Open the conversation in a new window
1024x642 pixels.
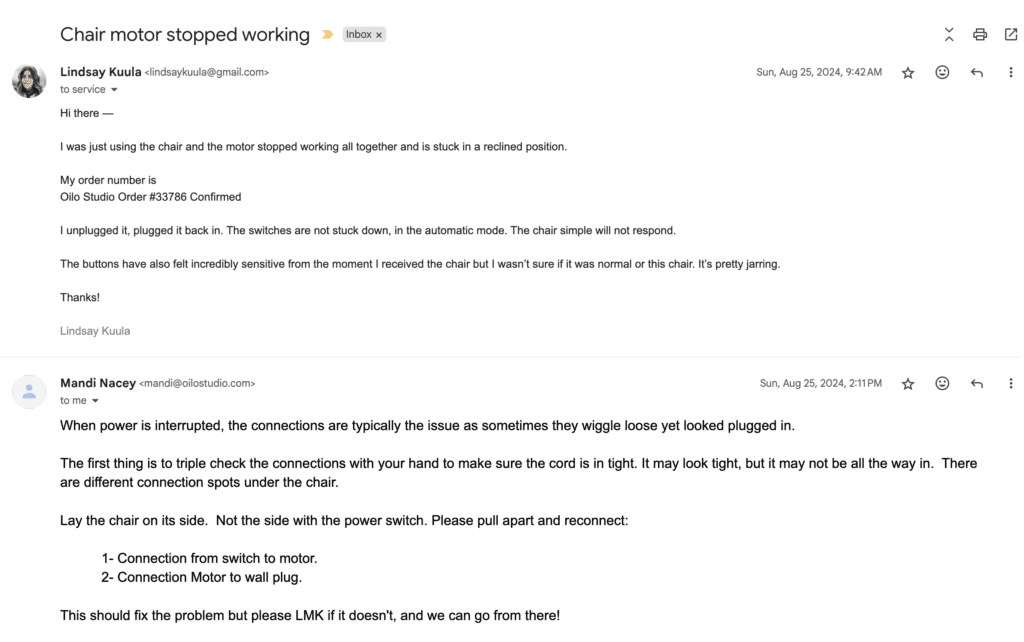(x=1010, y=35)
